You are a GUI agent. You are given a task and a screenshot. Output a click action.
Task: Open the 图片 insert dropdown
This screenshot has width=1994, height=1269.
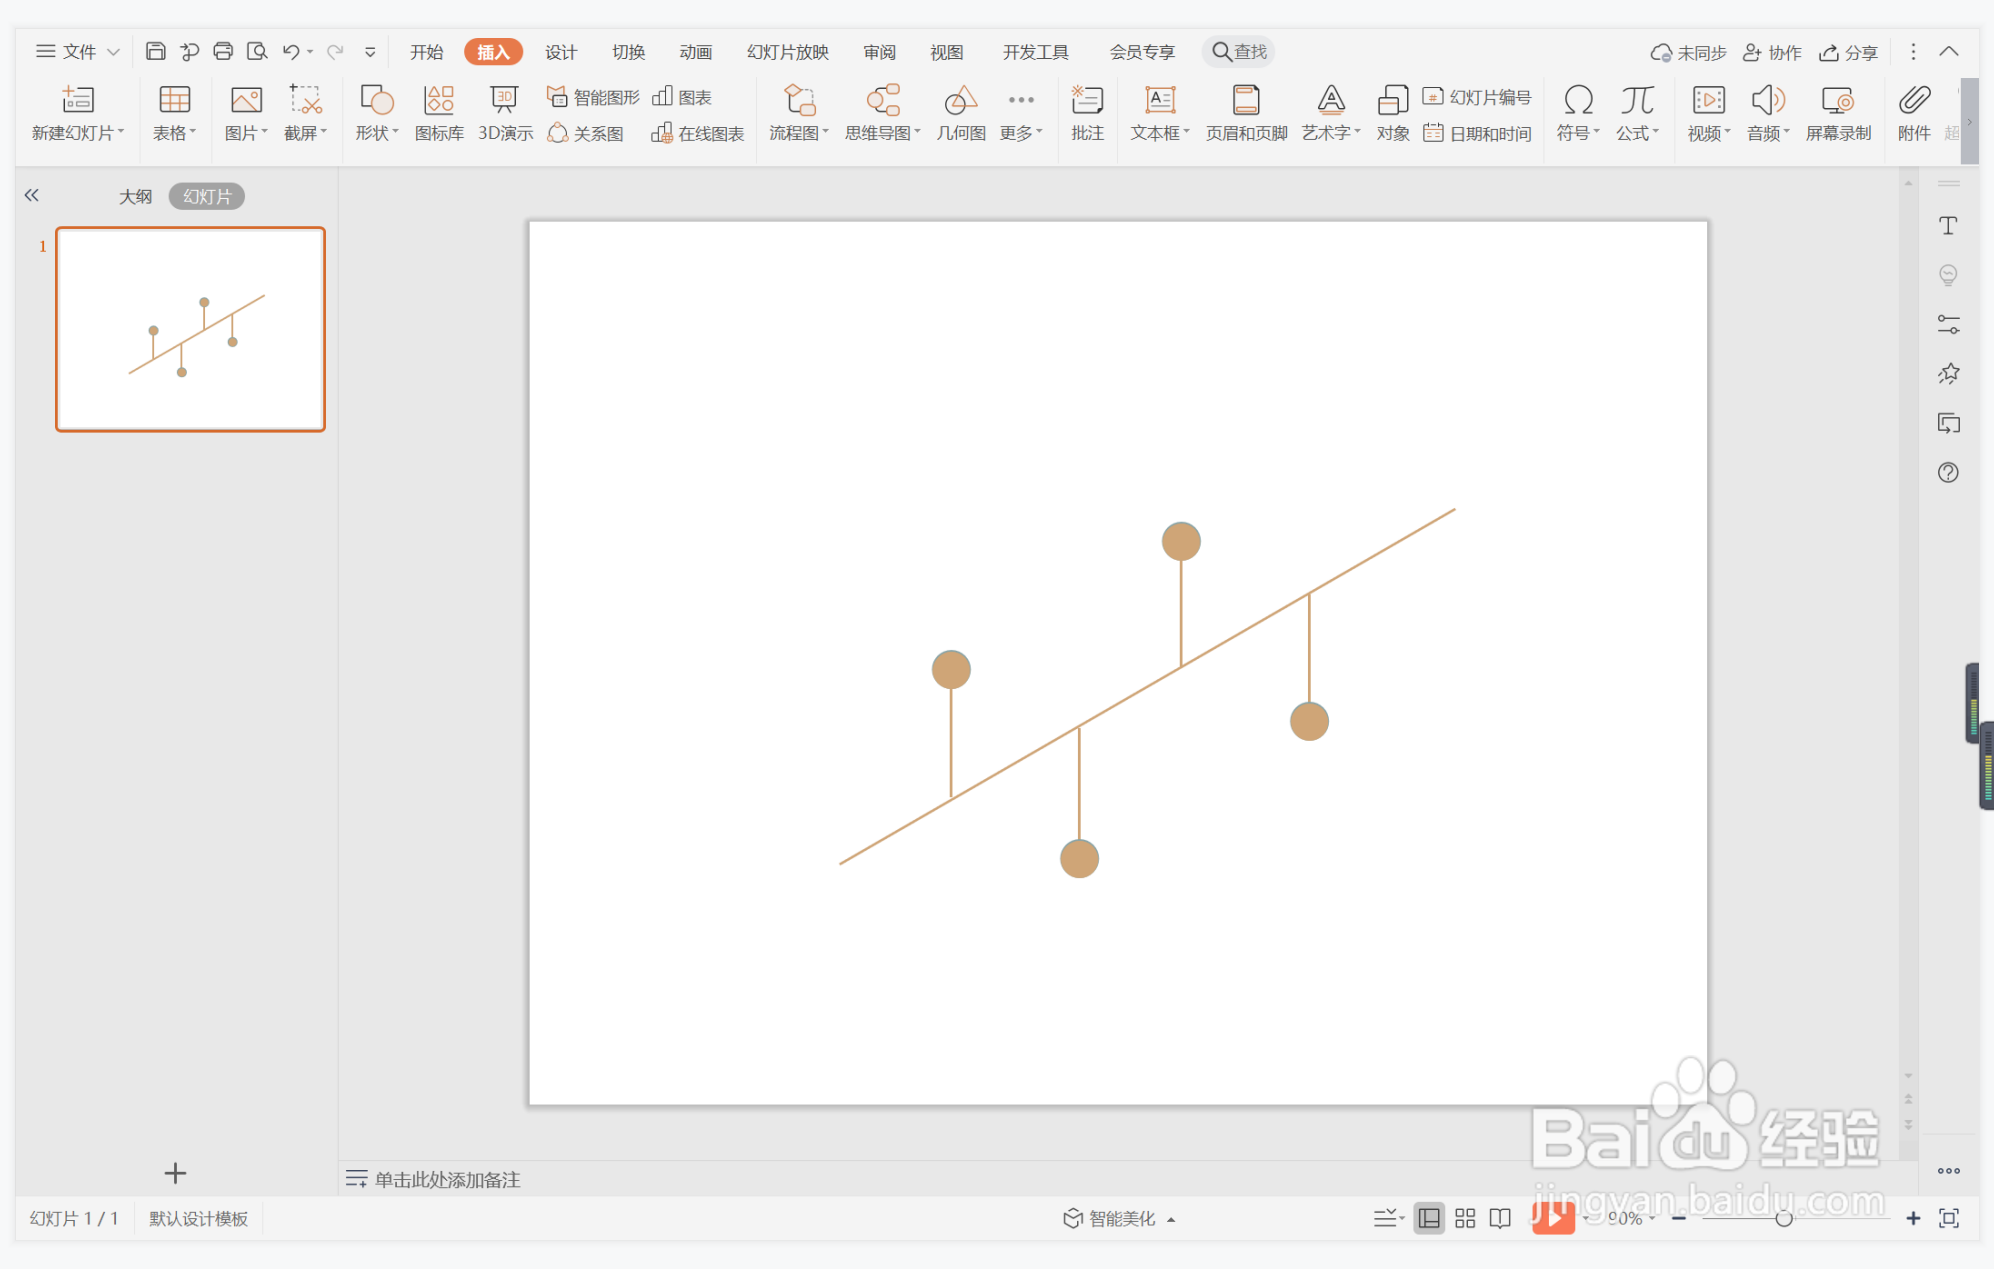[246, 133]
